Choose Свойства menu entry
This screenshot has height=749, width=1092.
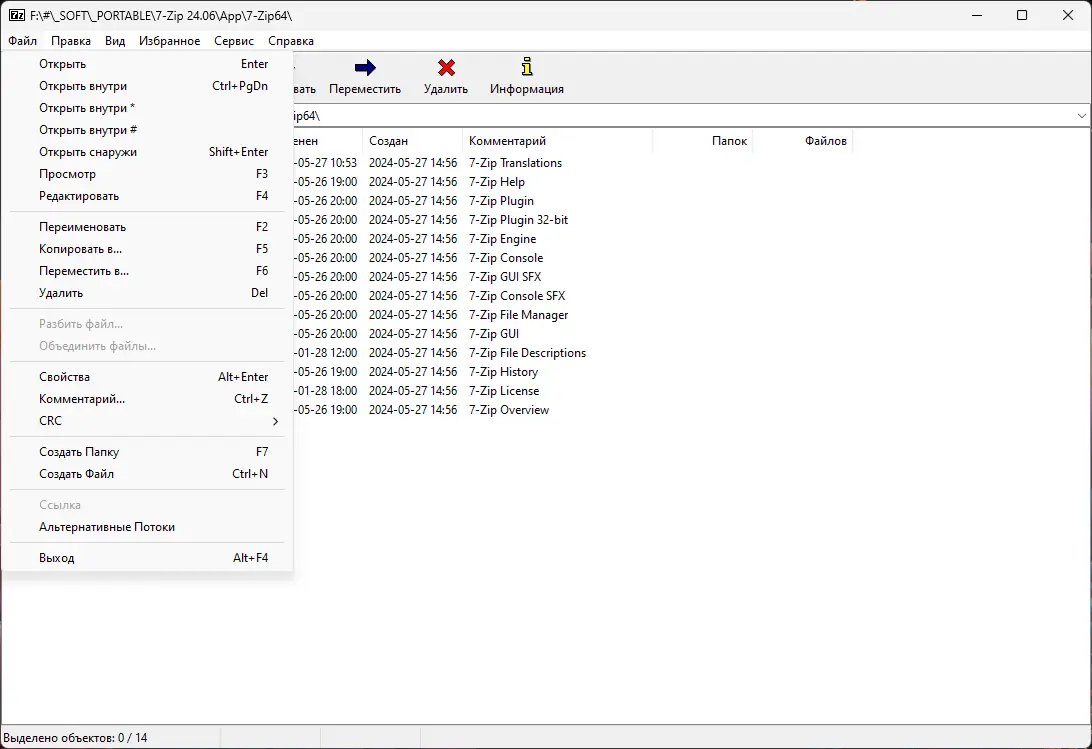[148, 377]
